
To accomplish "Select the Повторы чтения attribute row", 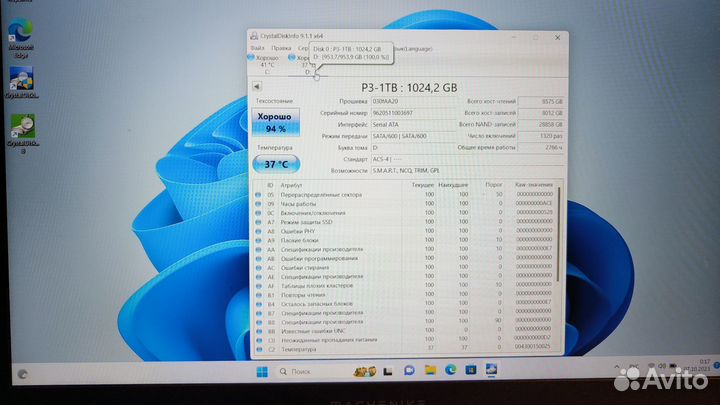I will coord(404,295).
